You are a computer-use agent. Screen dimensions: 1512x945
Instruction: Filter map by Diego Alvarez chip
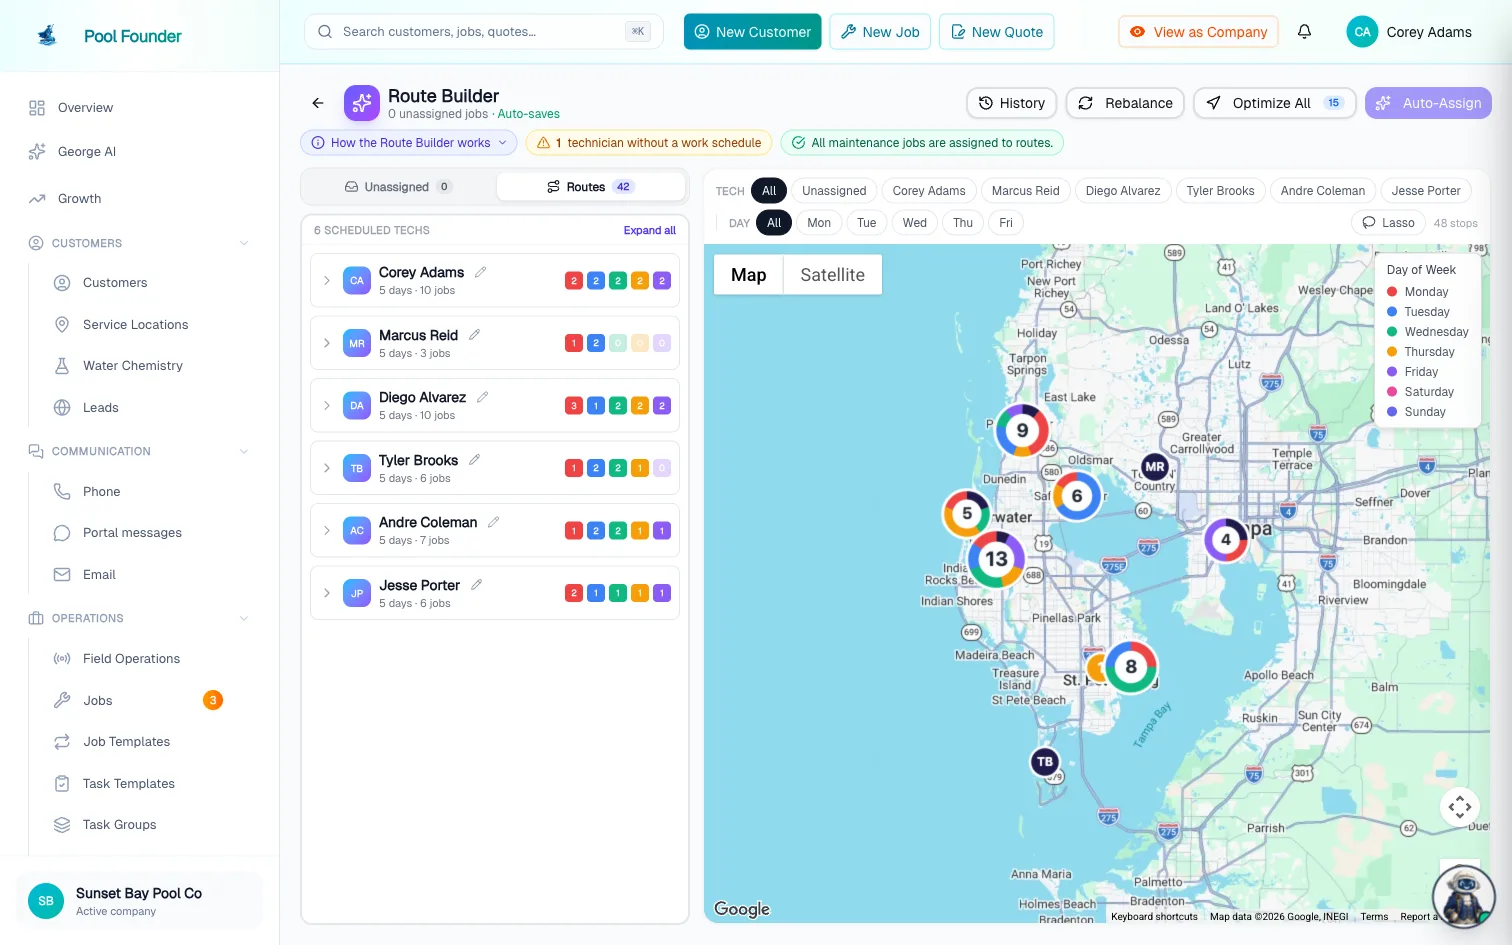pos(1123,191)
